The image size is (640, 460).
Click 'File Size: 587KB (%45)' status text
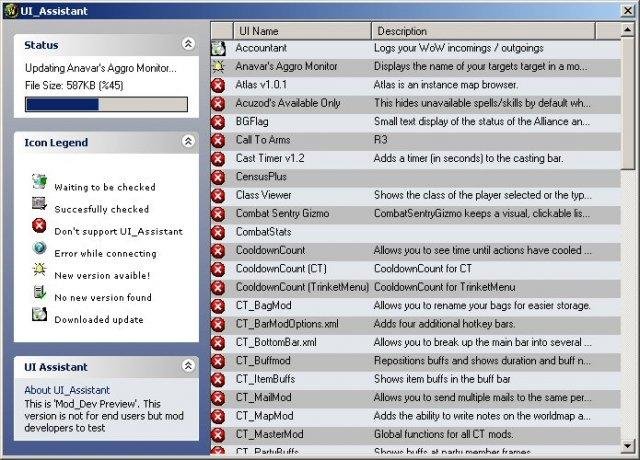click(74, 86)
